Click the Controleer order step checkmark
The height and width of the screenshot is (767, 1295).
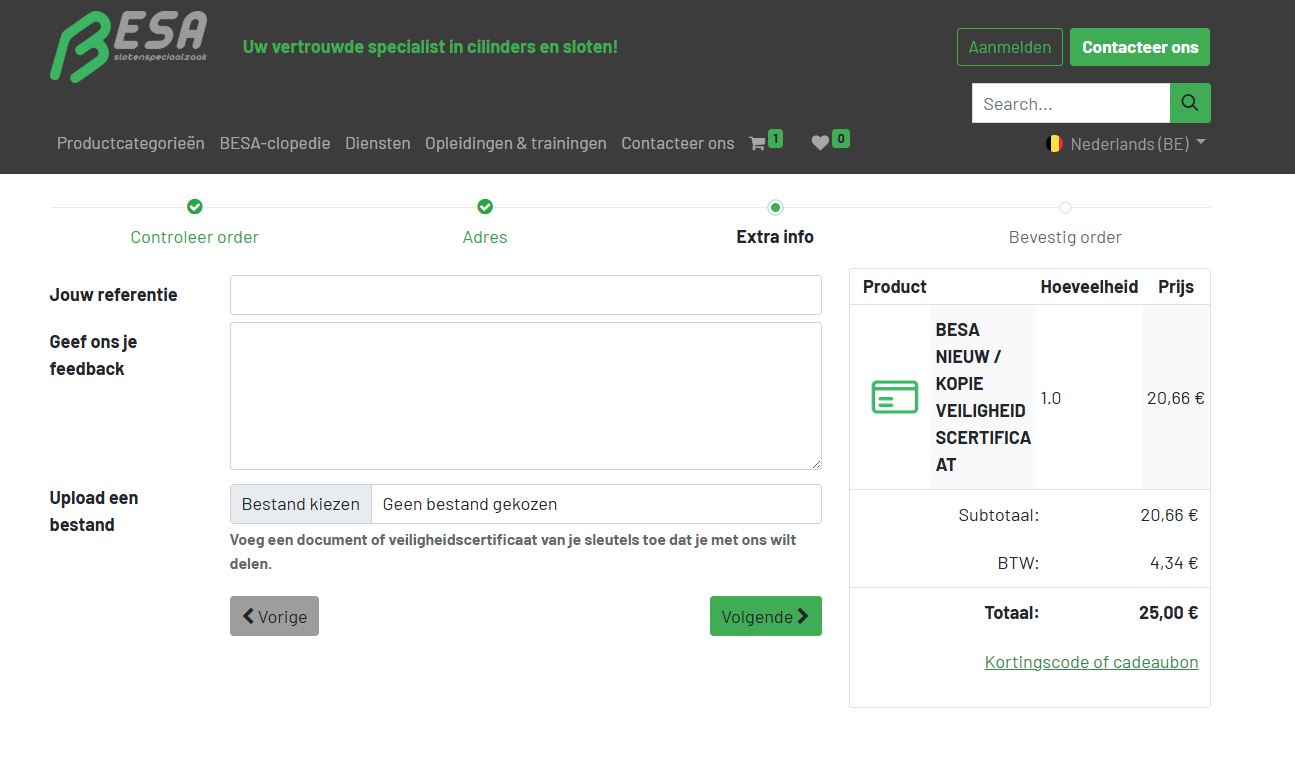coord(195,207)
